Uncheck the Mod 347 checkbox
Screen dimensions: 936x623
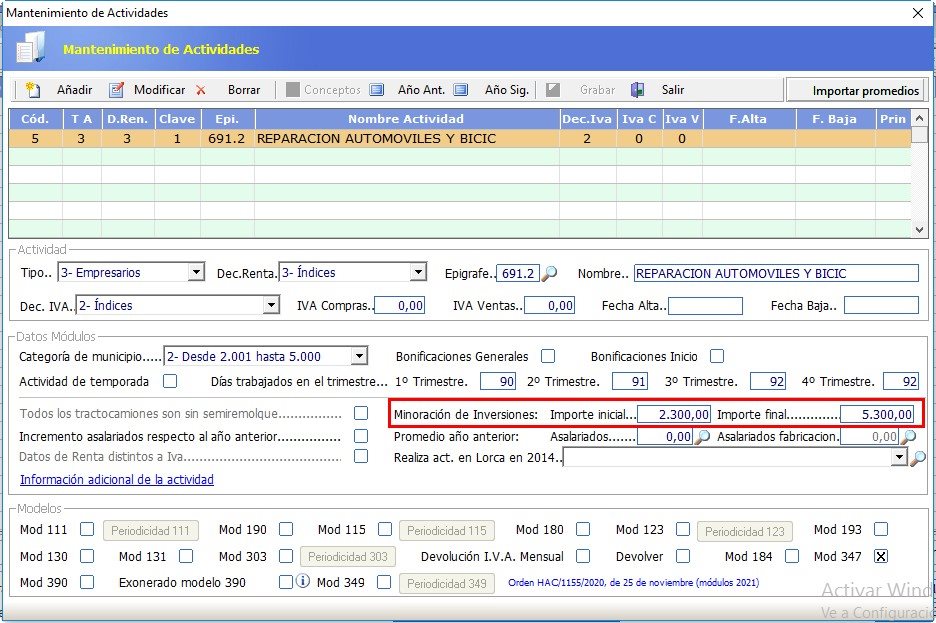point(881,556)
